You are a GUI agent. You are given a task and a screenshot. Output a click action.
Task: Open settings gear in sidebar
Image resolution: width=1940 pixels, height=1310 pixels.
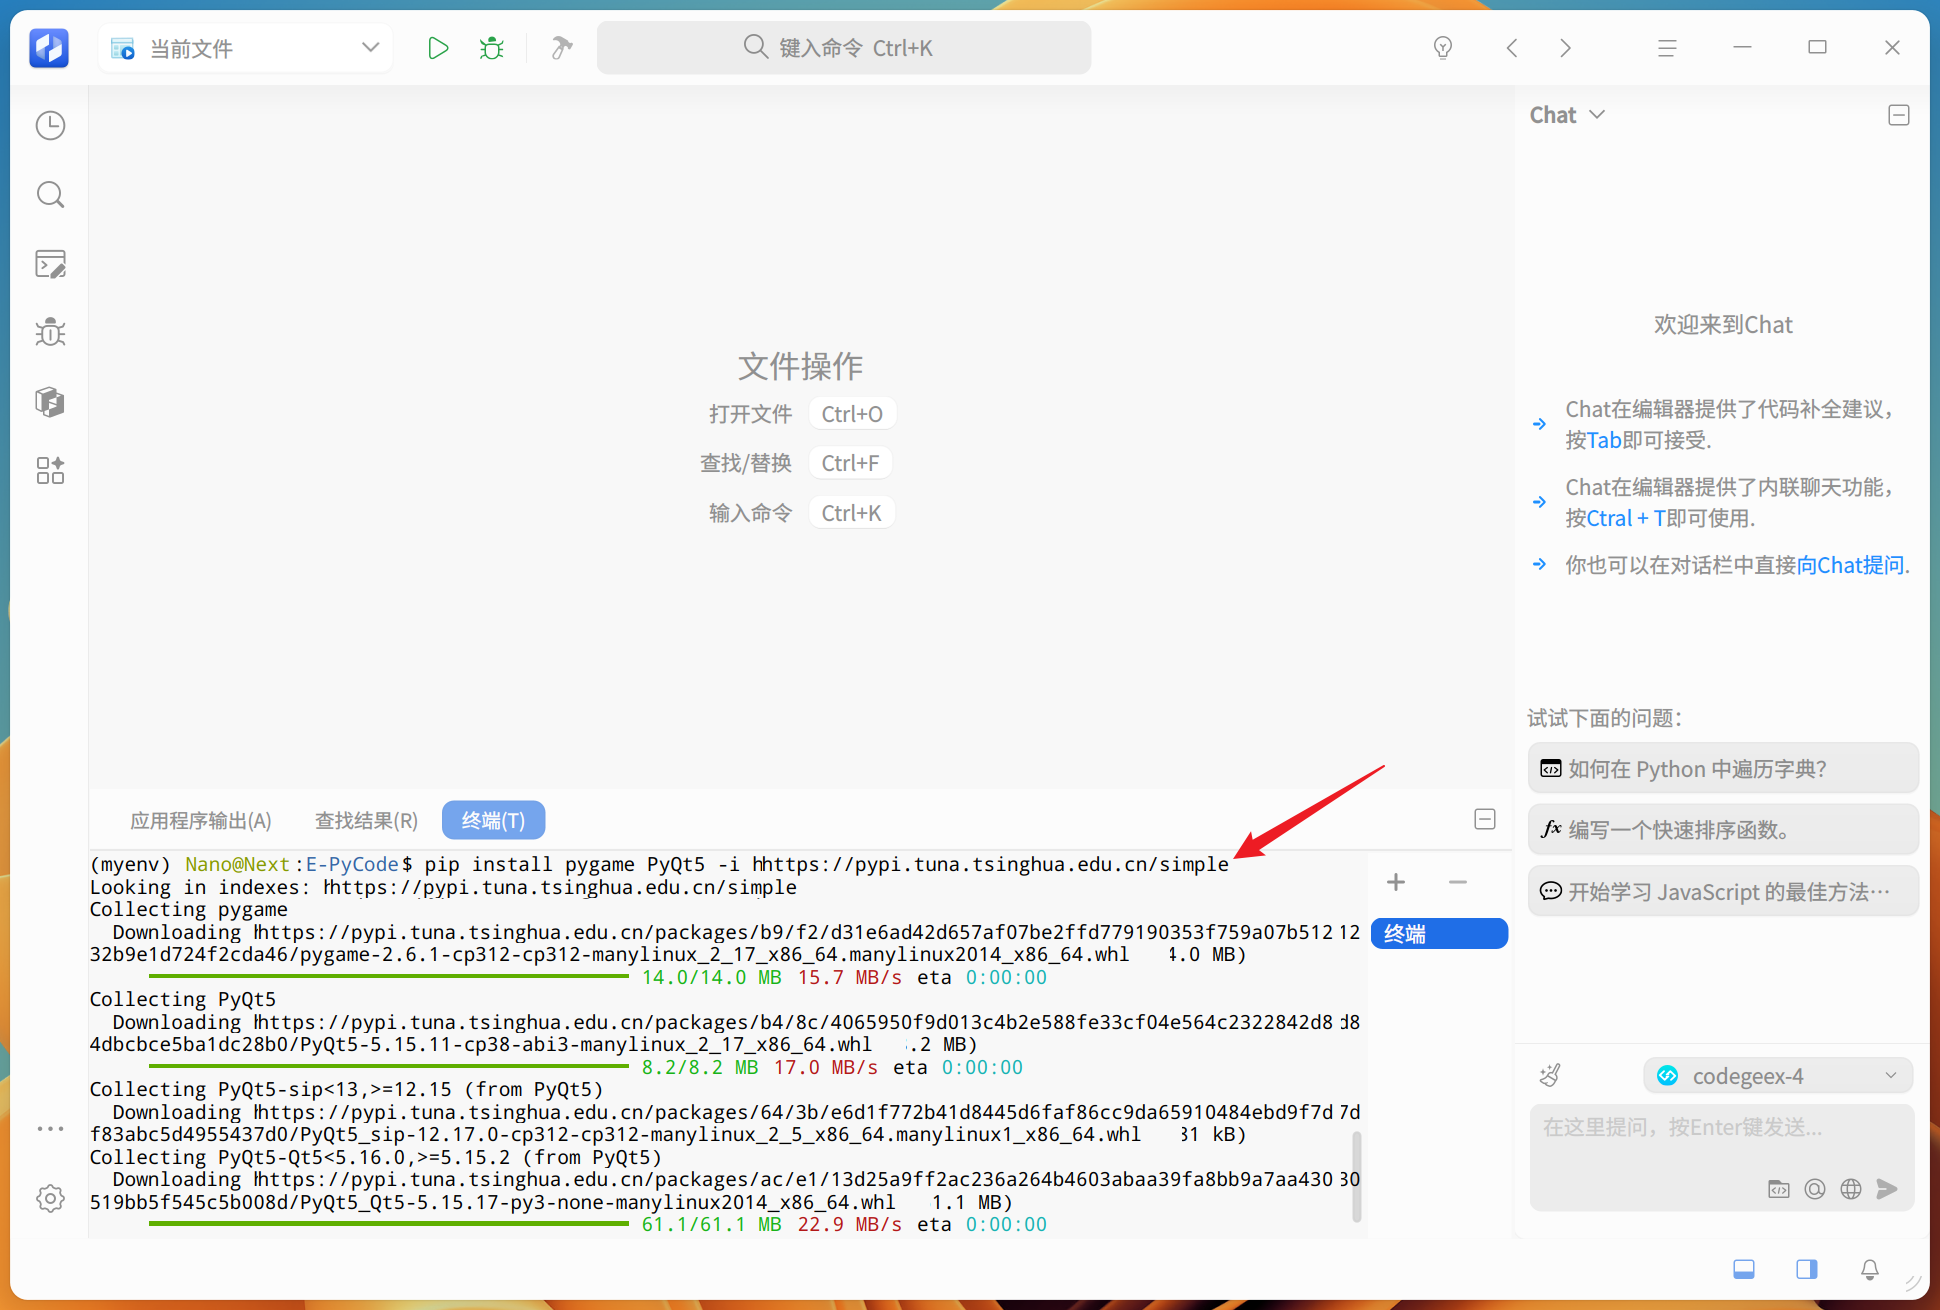pos(50,1198)
